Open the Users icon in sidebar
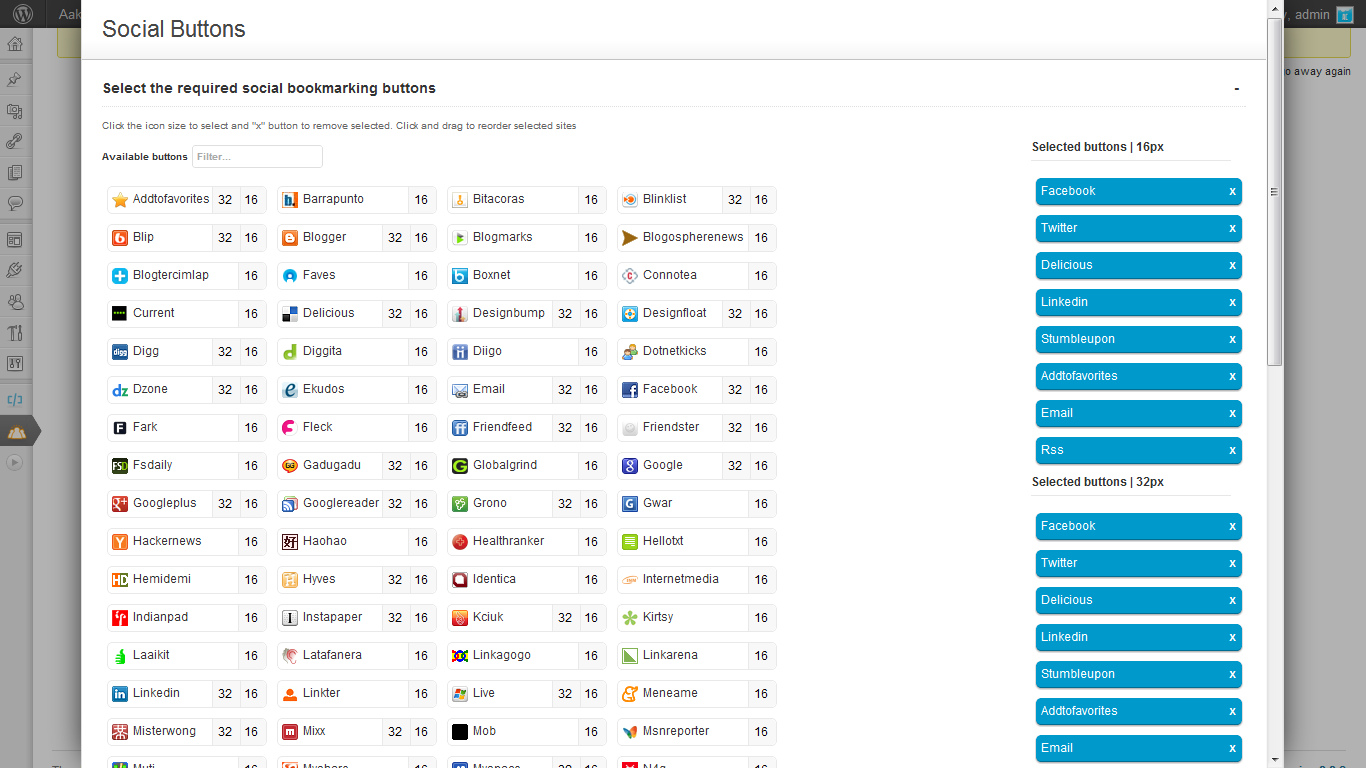Viewport: 1366px width, 768px height. click(15, 301)
